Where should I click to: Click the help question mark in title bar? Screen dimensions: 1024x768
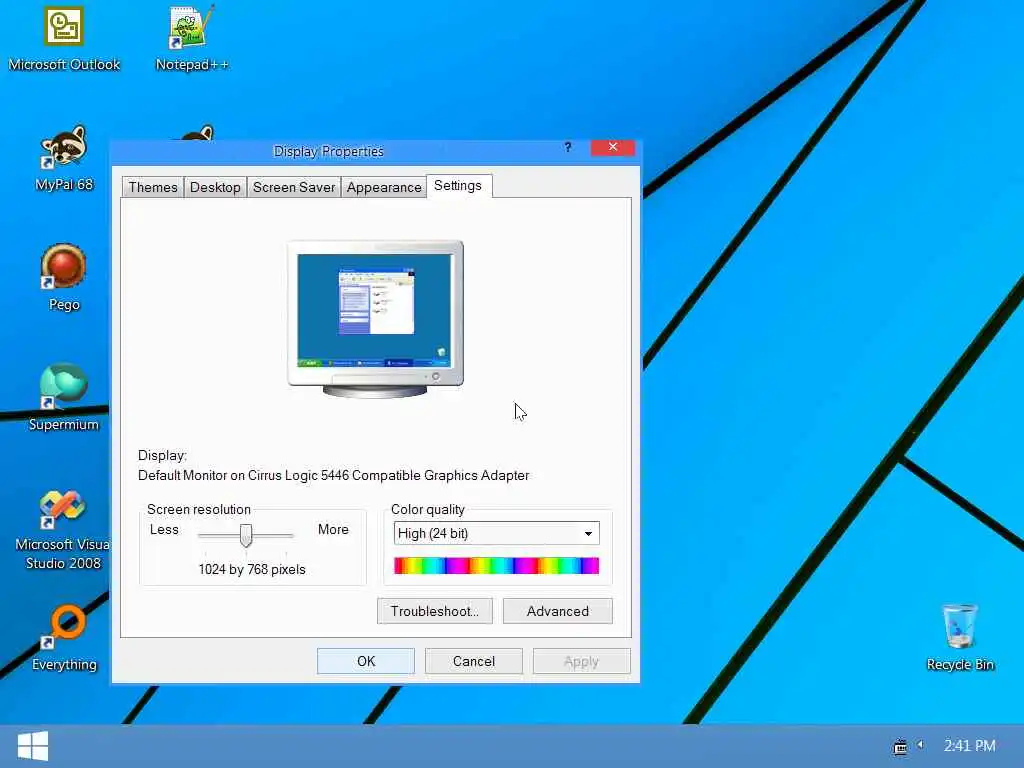(x=568, y=148)
